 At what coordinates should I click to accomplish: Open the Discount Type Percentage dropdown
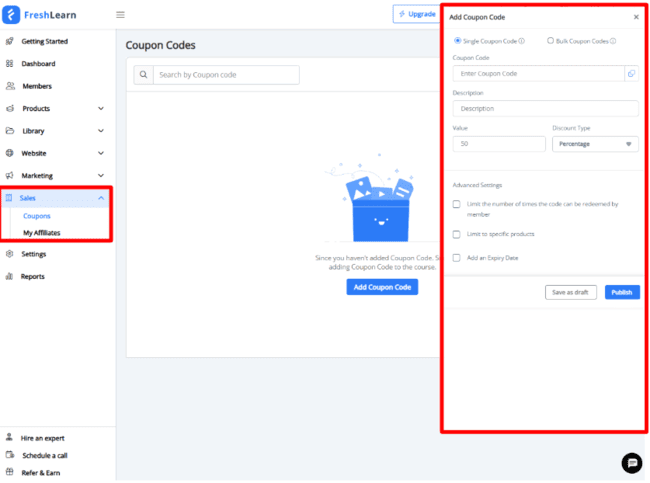click(x=595, y=144)
